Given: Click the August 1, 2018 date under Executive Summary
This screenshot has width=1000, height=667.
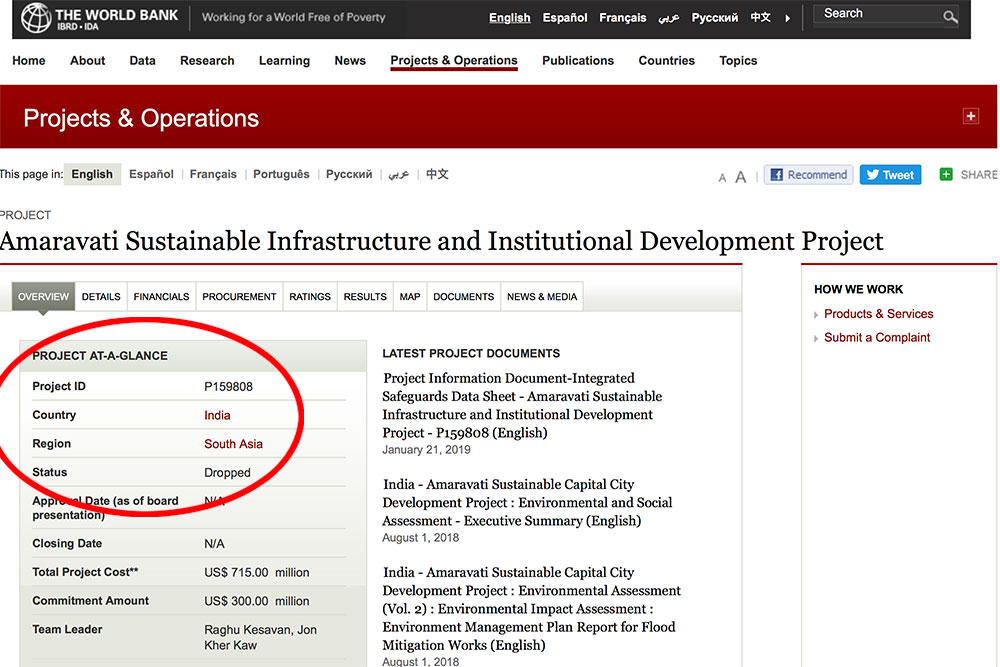Looking at the screenshot, I should pos(420,538).
